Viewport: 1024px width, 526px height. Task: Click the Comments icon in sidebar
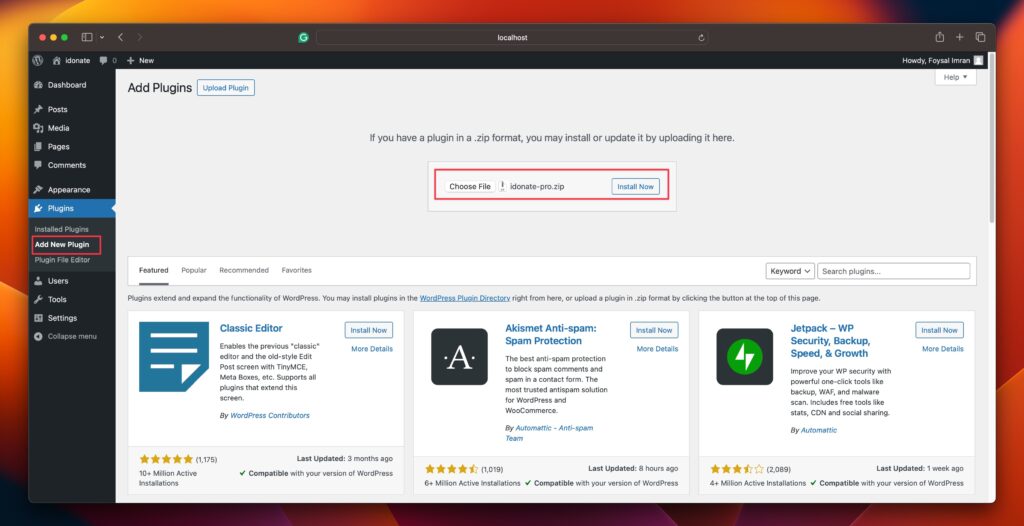pyautogui.click(x=38, y=165)
